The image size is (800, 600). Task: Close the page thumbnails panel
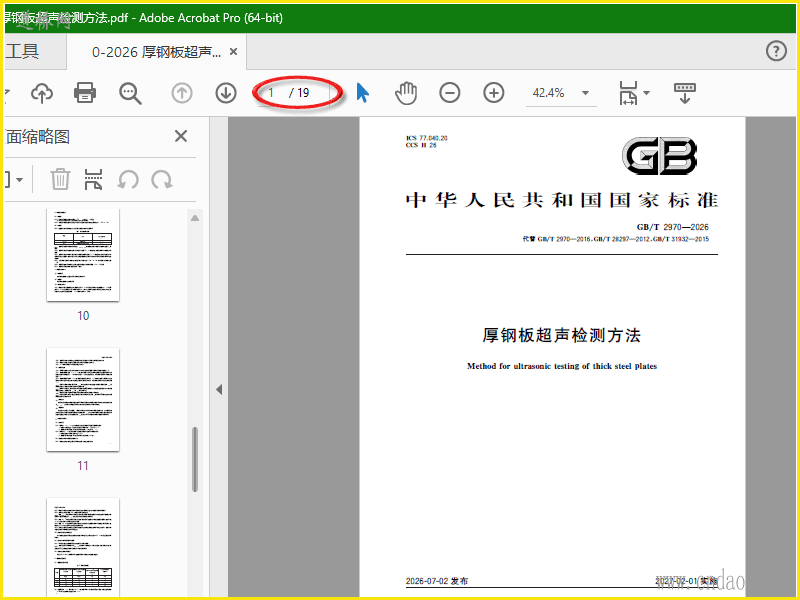point(181,136)
